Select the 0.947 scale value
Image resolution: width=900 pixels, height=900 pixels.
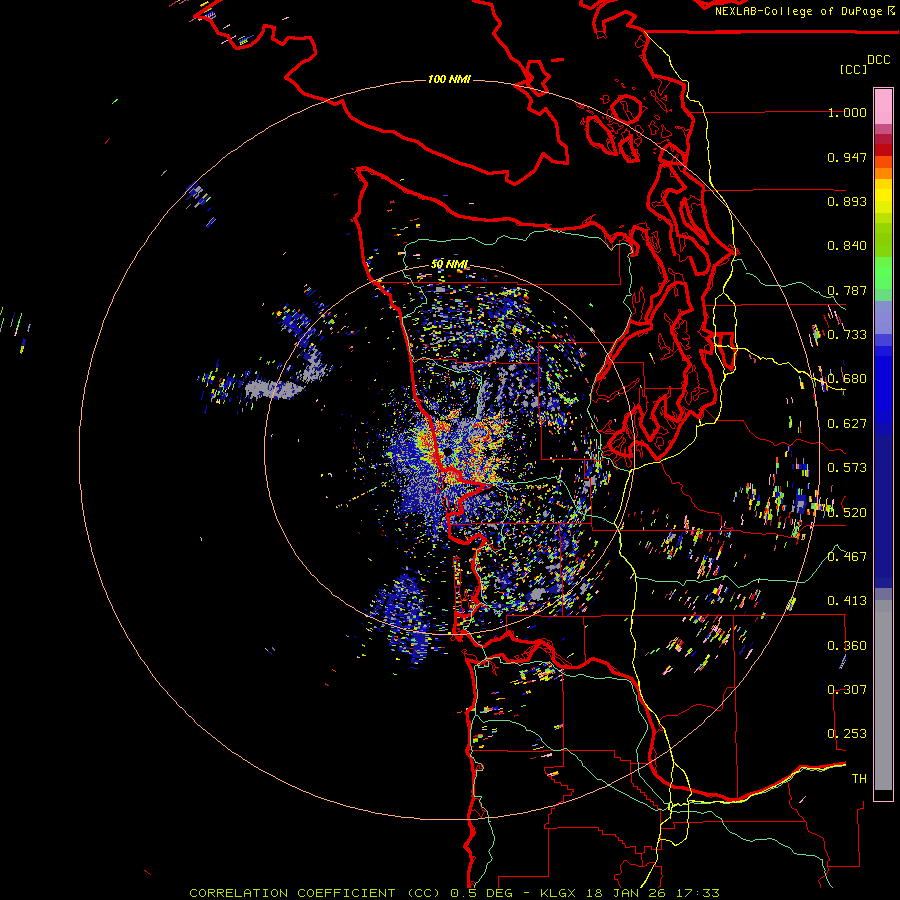click(847, 157)
